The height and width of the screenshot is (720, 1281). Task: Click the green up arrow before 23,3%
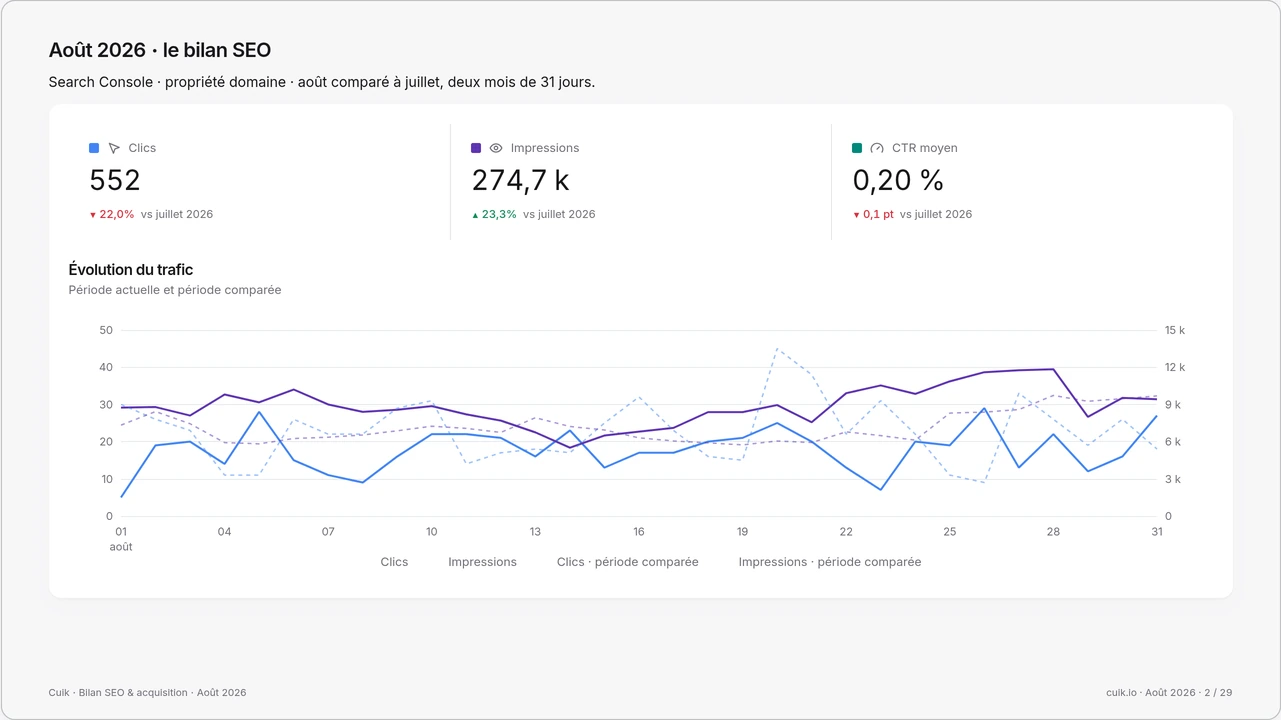coord(475,215)
